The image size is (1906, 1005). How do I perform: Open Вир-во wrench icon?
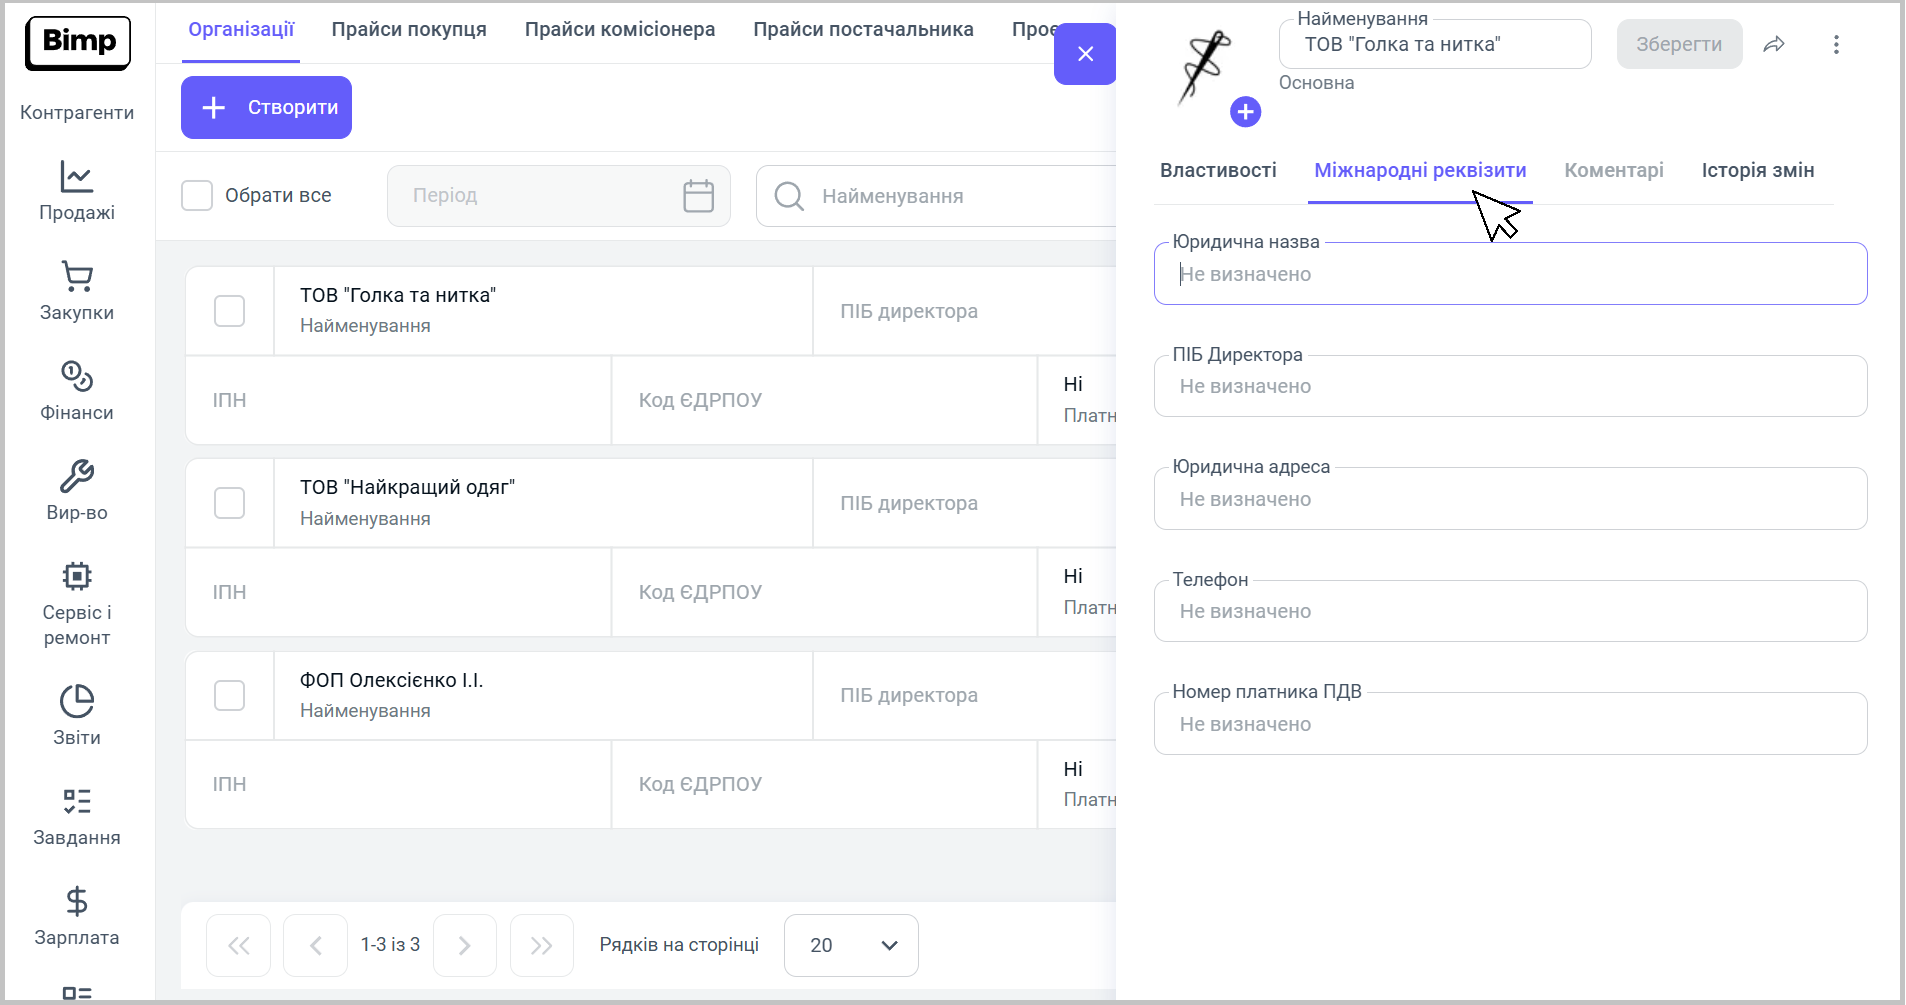pyautogui.click(x=76, y=477)
